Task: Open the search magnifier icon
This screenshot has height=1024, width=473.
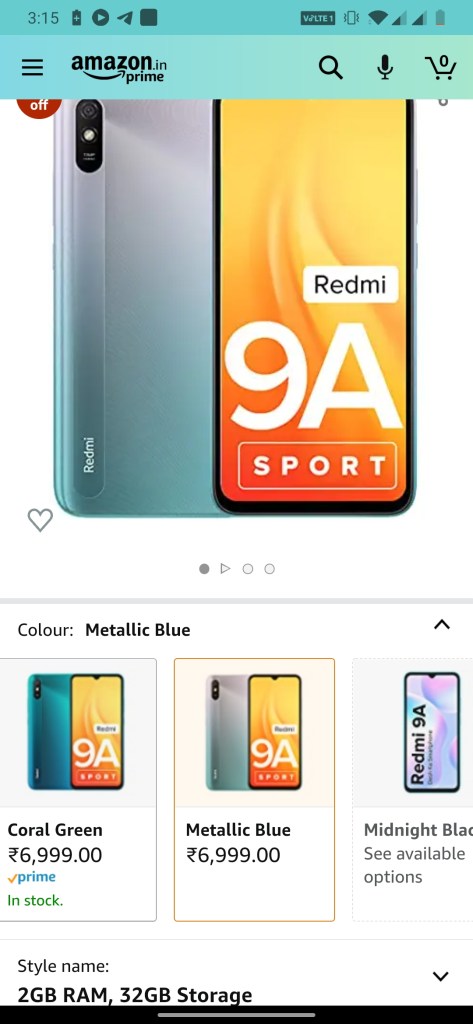Action: (331, 67)
